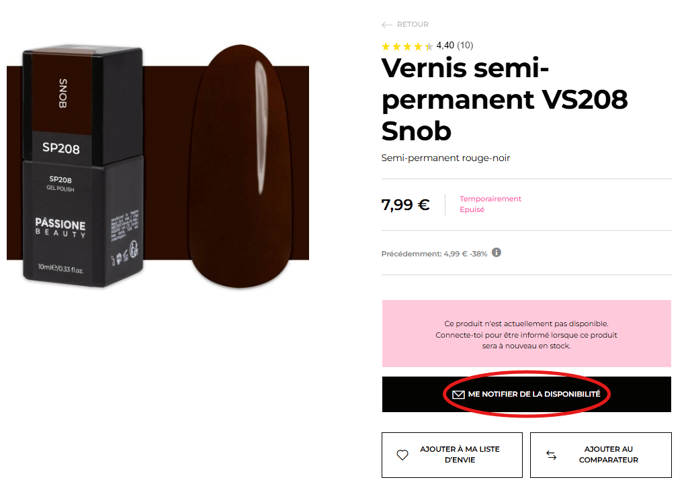Screen dimensions: 688x490
Task: Click AJOUTER À MA LISTE D'ENVIE button
Action: point(452,455)
